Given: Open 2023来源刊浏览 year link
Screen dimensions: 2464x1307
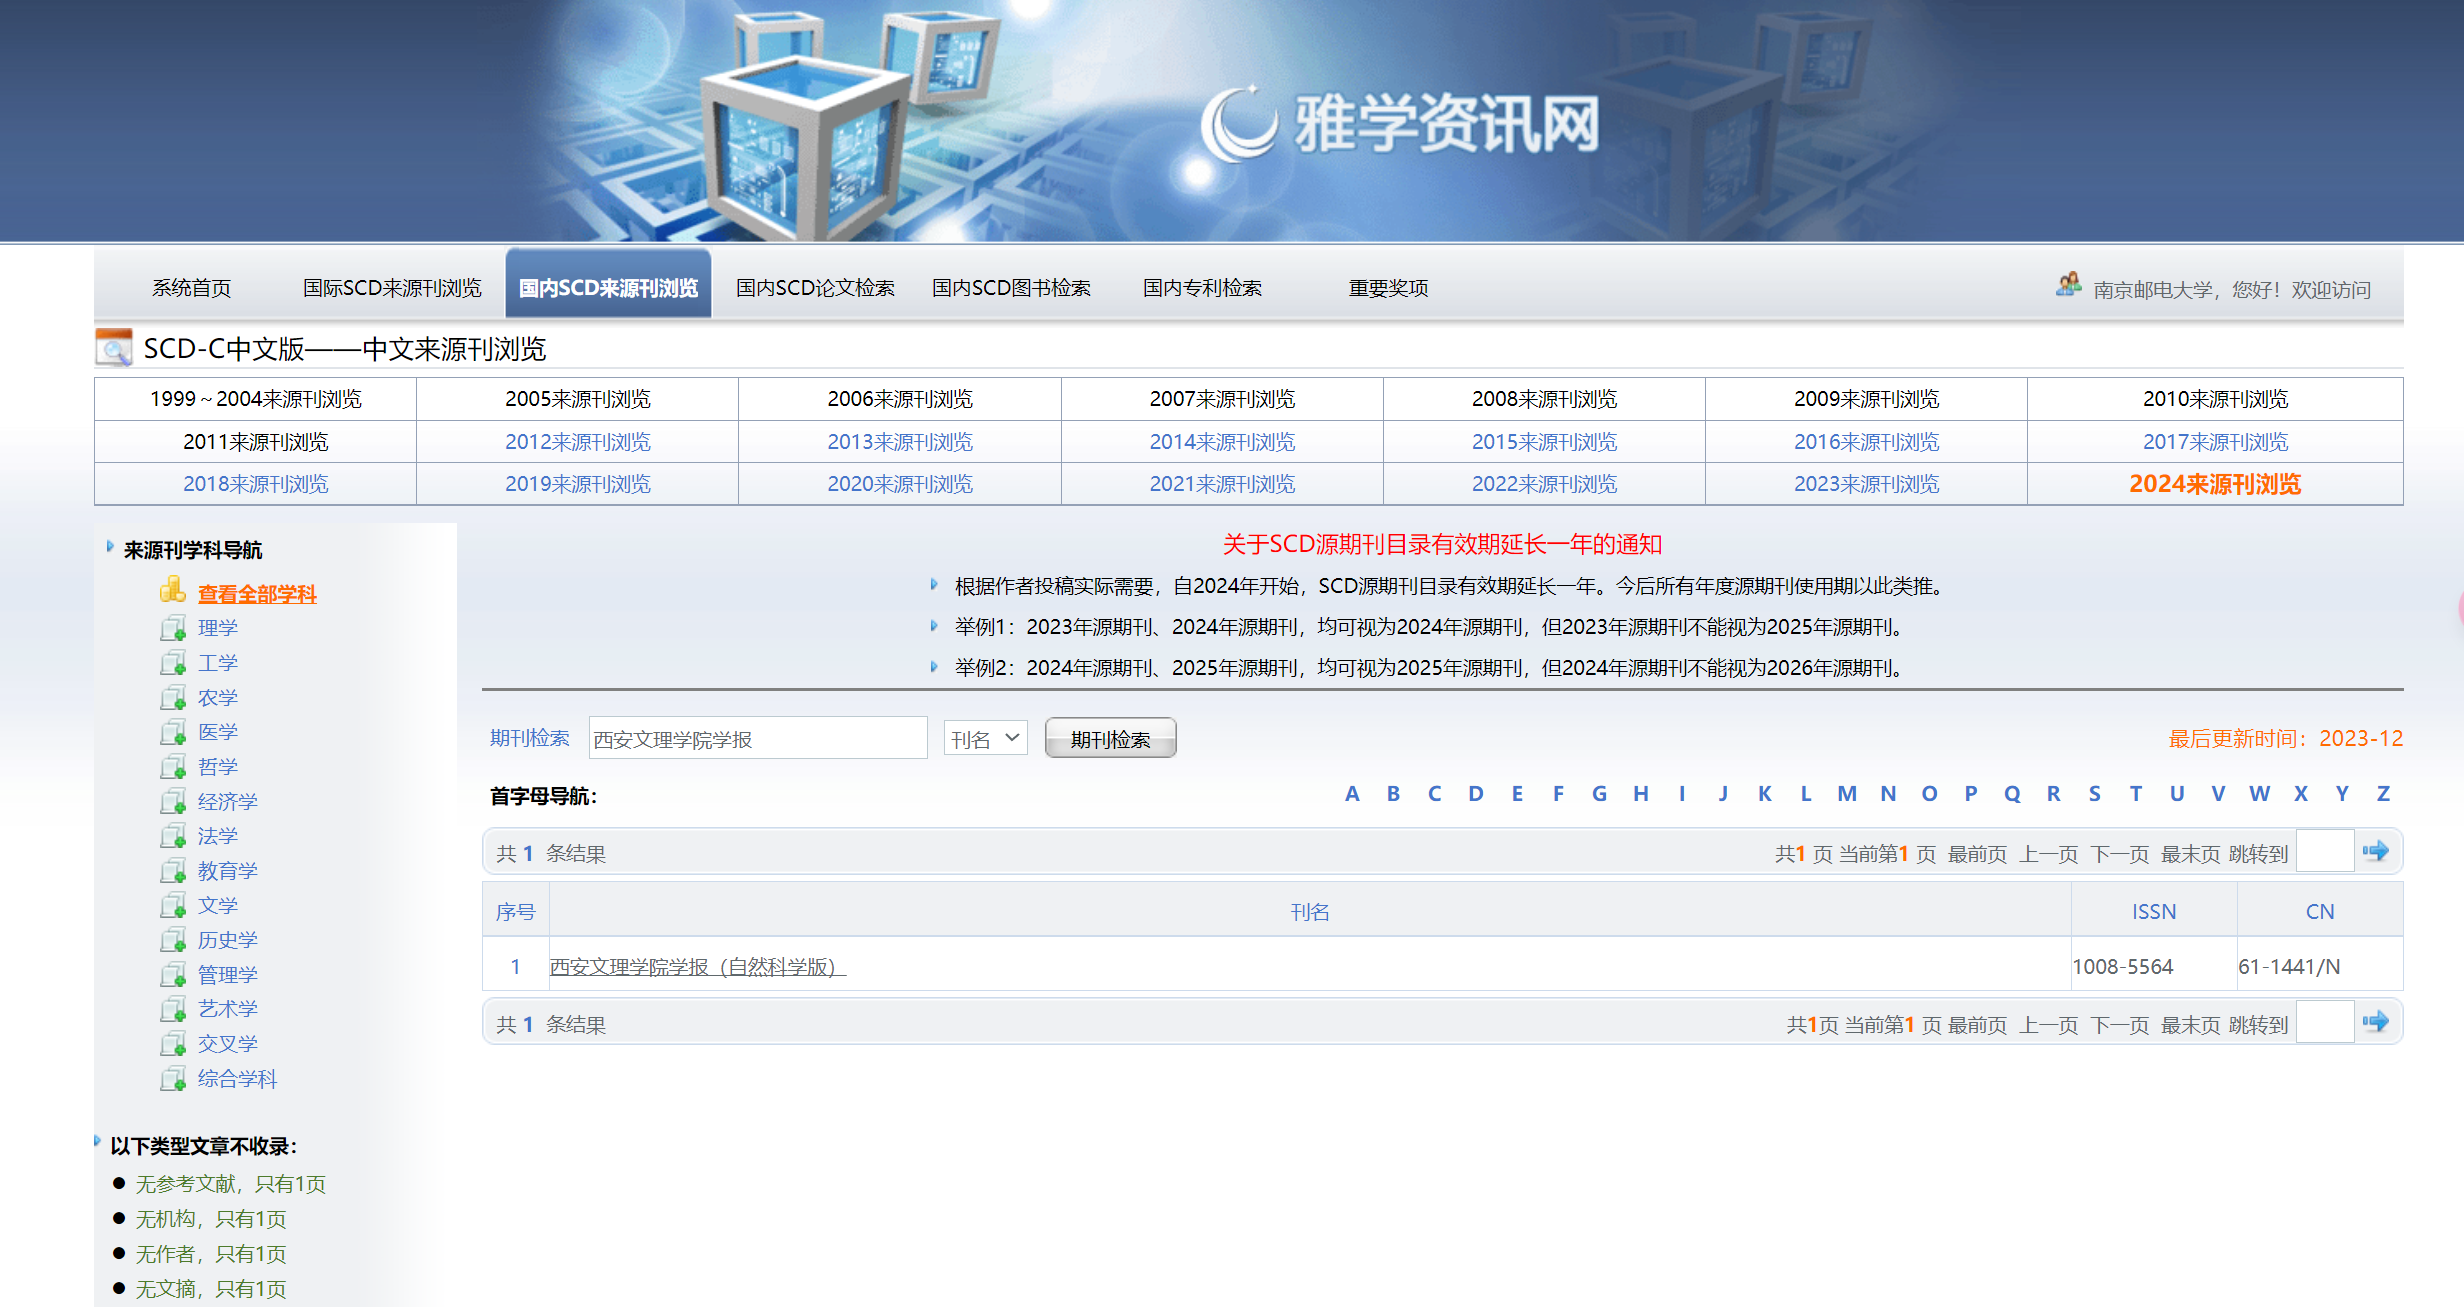Looking at the screenshot, I should point(1865,484).
